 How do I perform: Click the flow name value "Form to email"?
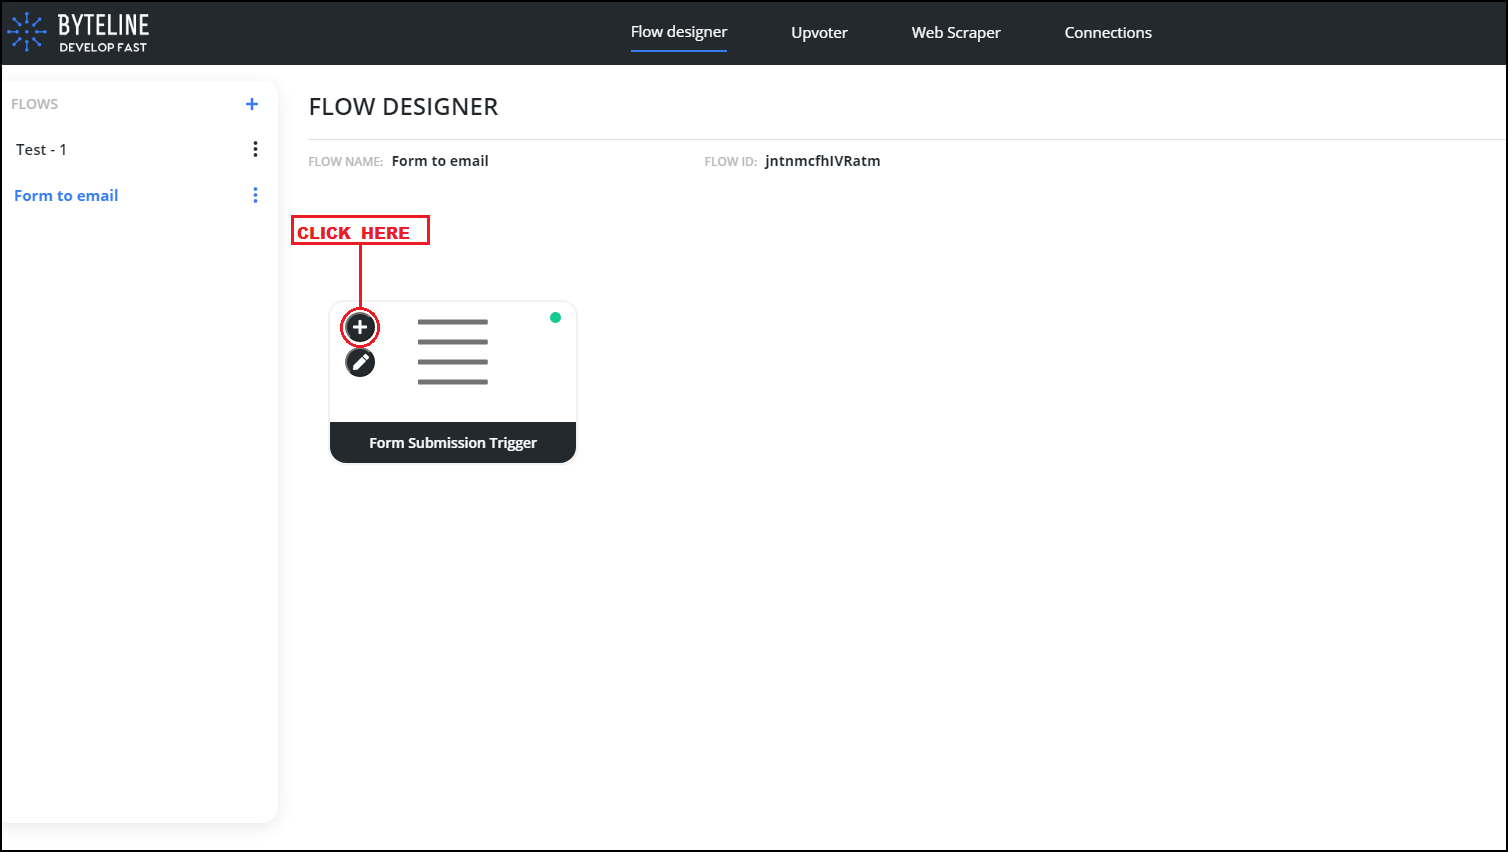click(440, 161)
